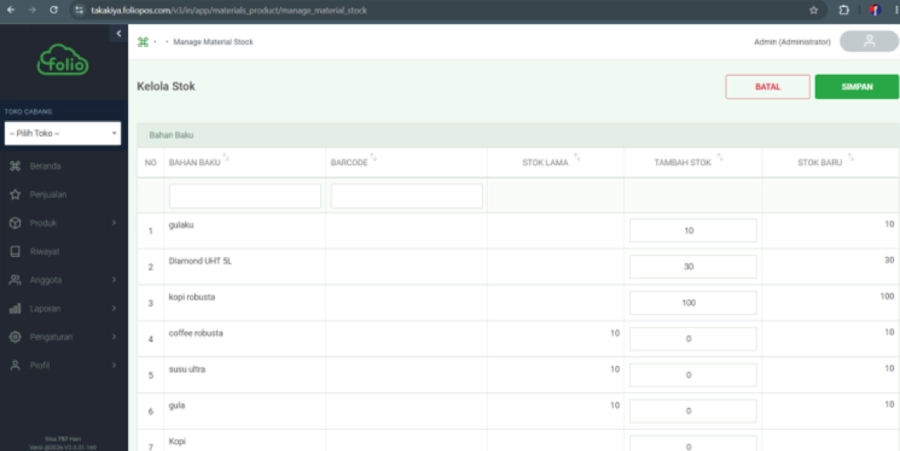Click the Beranda sidebar icon
This screenshot has width=900, height=451.
pyautogui.click(x=15, y=166)
